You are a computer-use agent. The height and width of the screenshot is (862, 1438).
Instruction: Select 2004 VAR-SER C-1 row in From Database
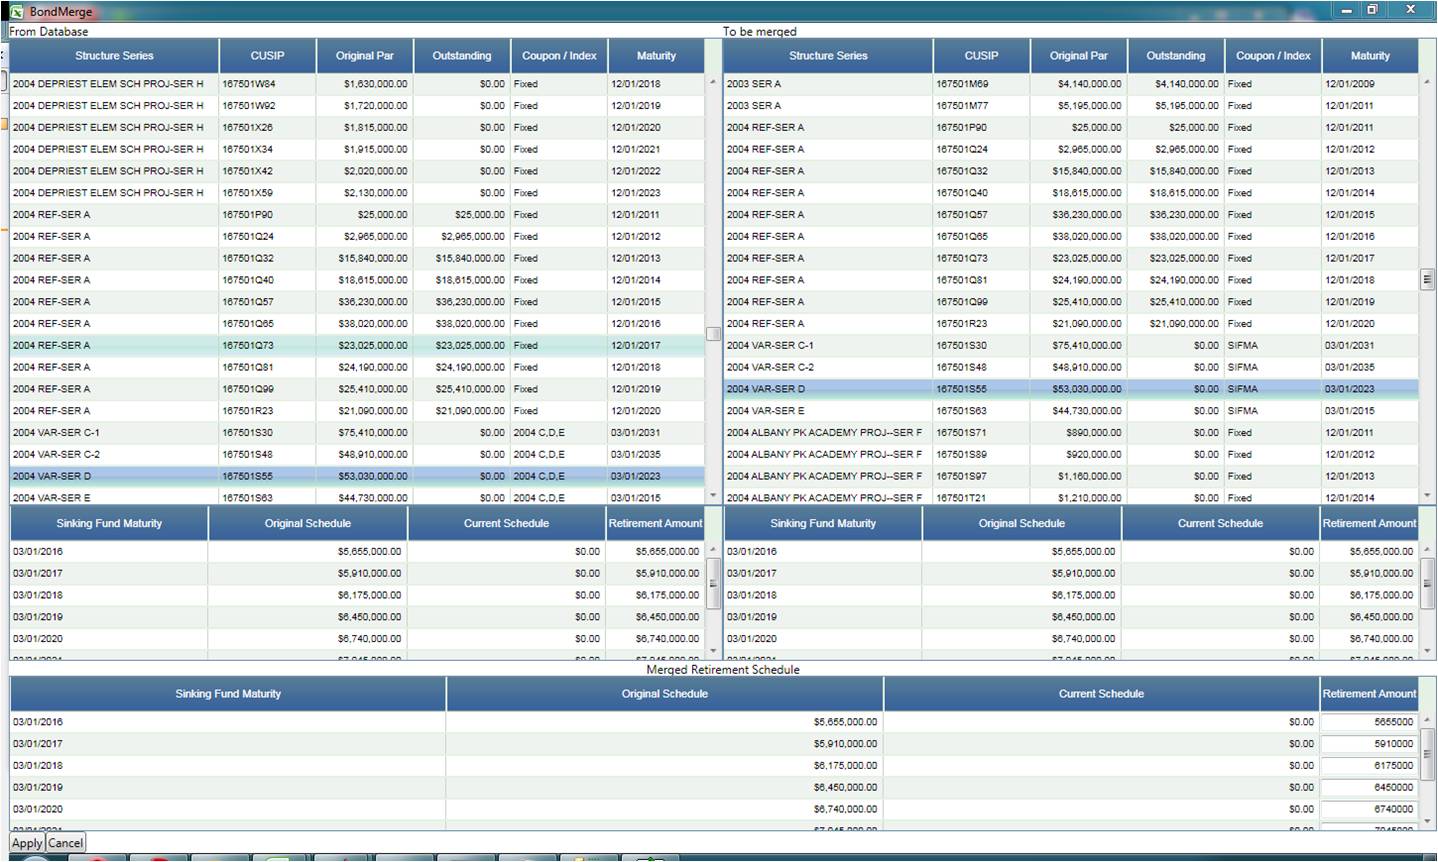click(114, 433)
